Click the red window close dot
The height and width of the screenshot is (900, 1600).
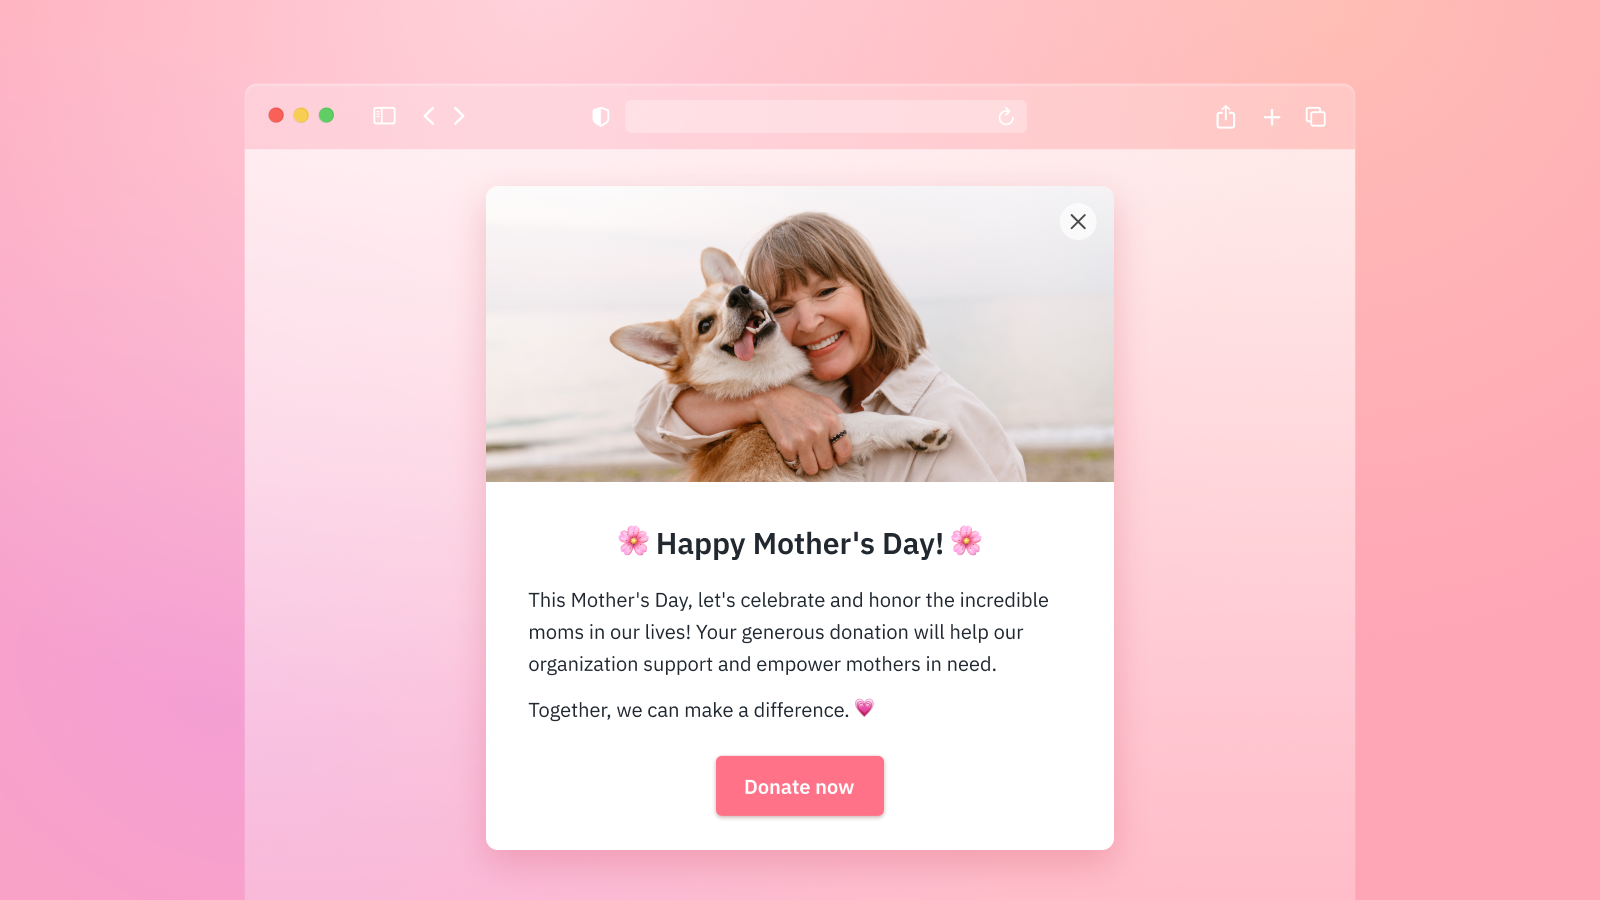click(276, 115)
